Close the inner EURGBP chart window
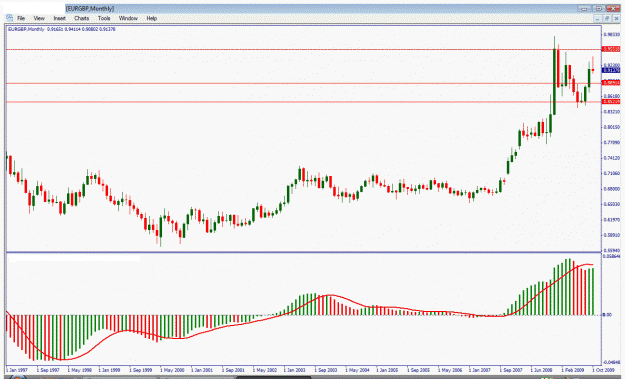The image size is (625, 379). tap(616, 19)
